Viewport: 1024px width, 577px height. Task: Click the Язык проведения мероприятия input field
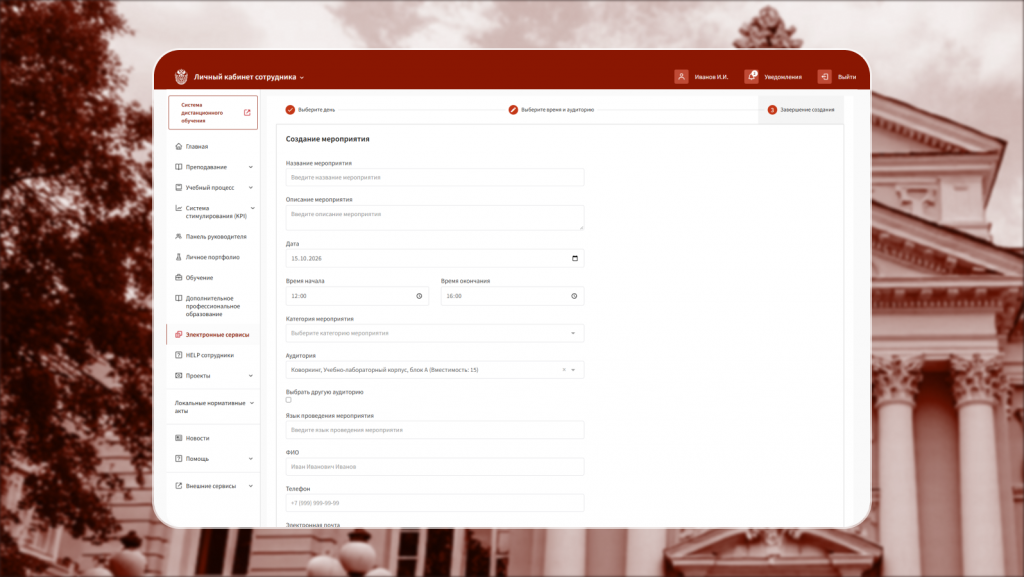pyautogui.click(x=435, y=430)
